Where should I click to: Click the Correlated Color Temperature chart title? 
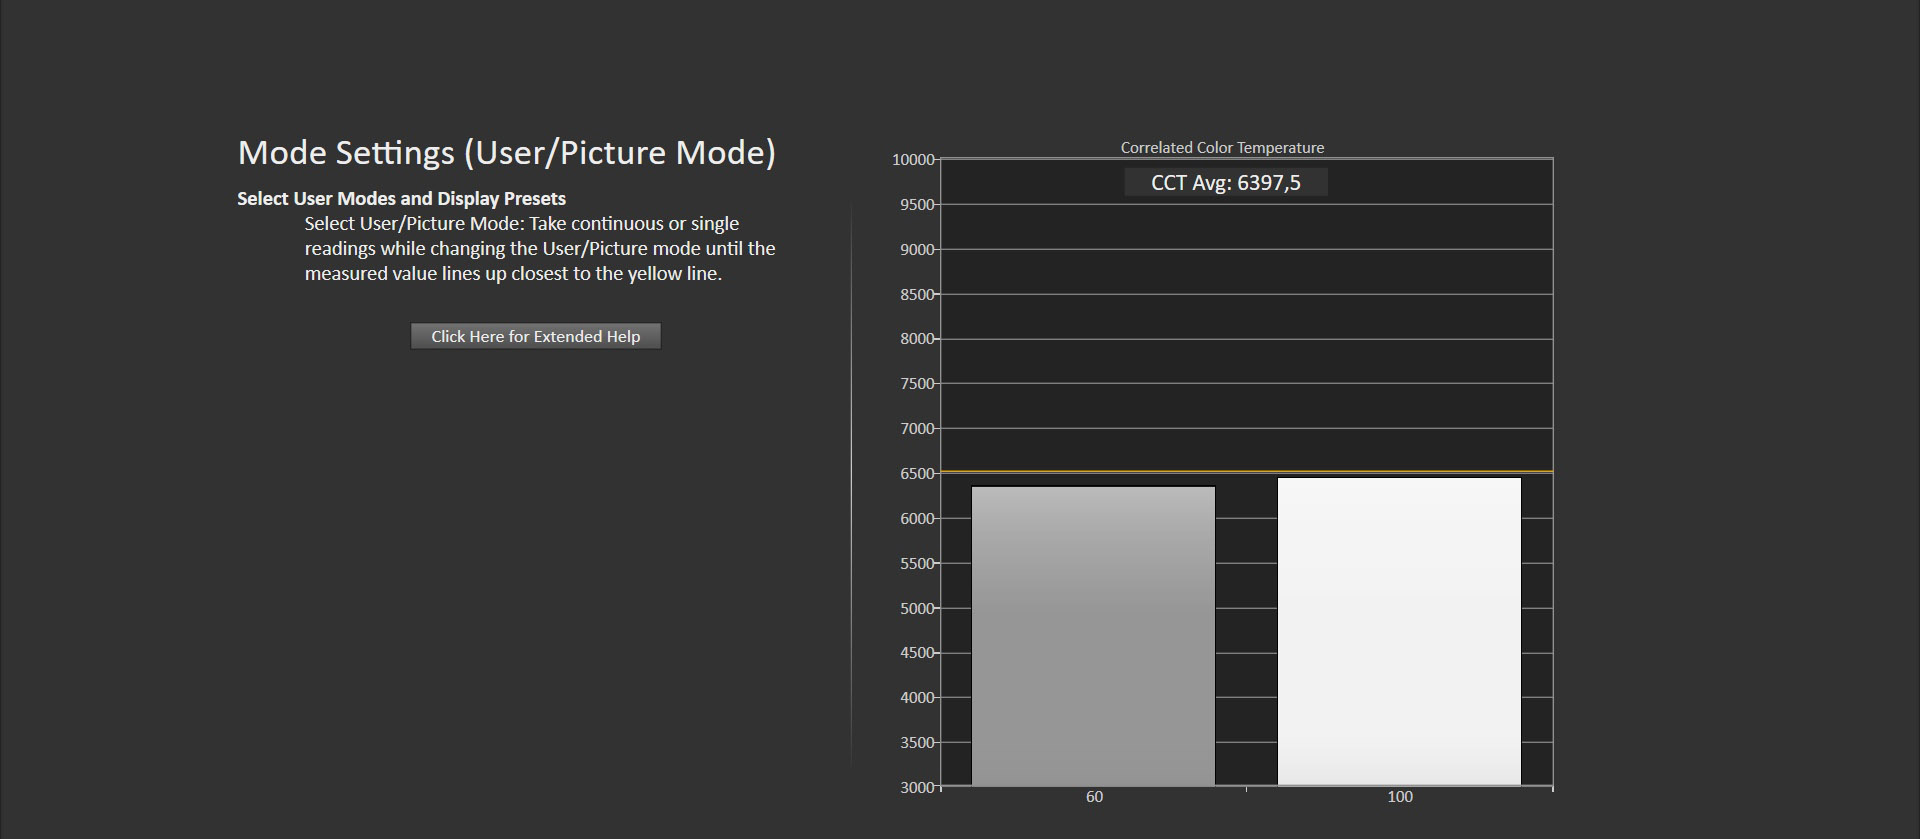(1222, 148)
